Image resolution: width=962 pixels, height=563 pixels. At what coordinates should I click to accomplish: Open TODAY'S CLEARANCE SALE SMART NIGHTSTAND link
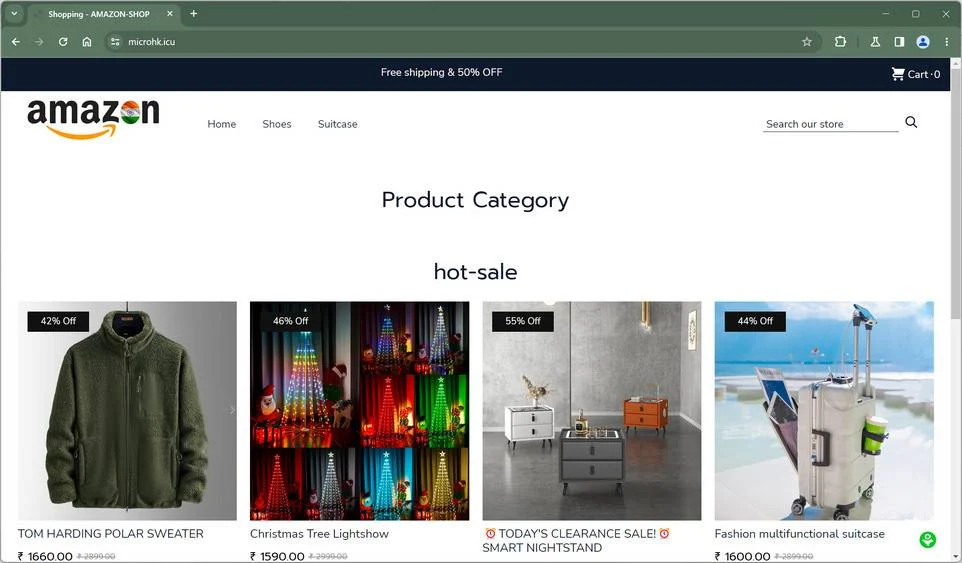pyautogui.click(x=576, y=540)
